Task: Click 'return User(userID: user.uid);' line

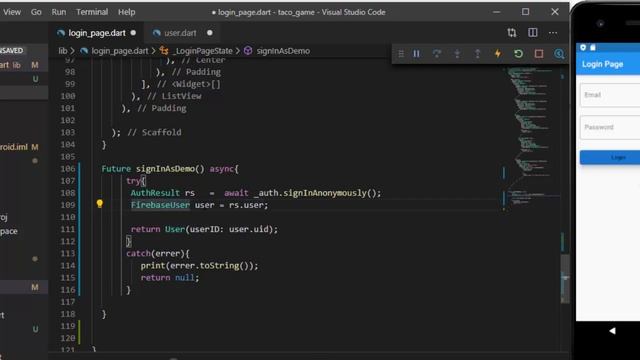Action: tap(204, 229)
